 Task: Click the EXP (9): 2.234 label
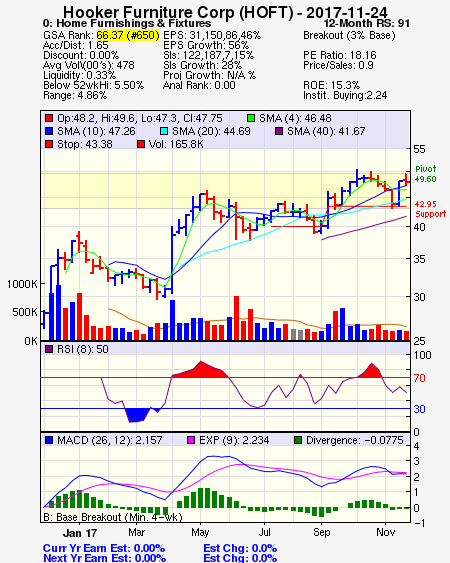pos(234,440)
